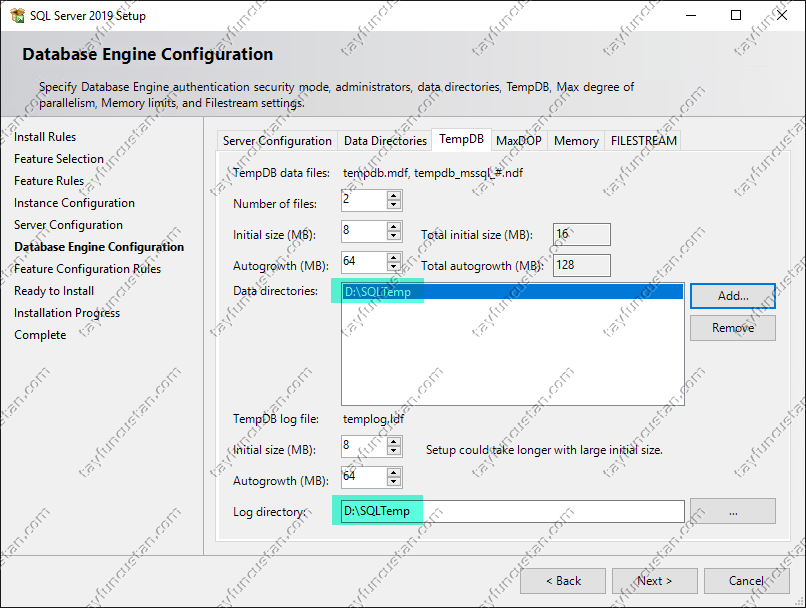Click the Log directory text field
The image size is (806, 608).
[x=512, y=511]
